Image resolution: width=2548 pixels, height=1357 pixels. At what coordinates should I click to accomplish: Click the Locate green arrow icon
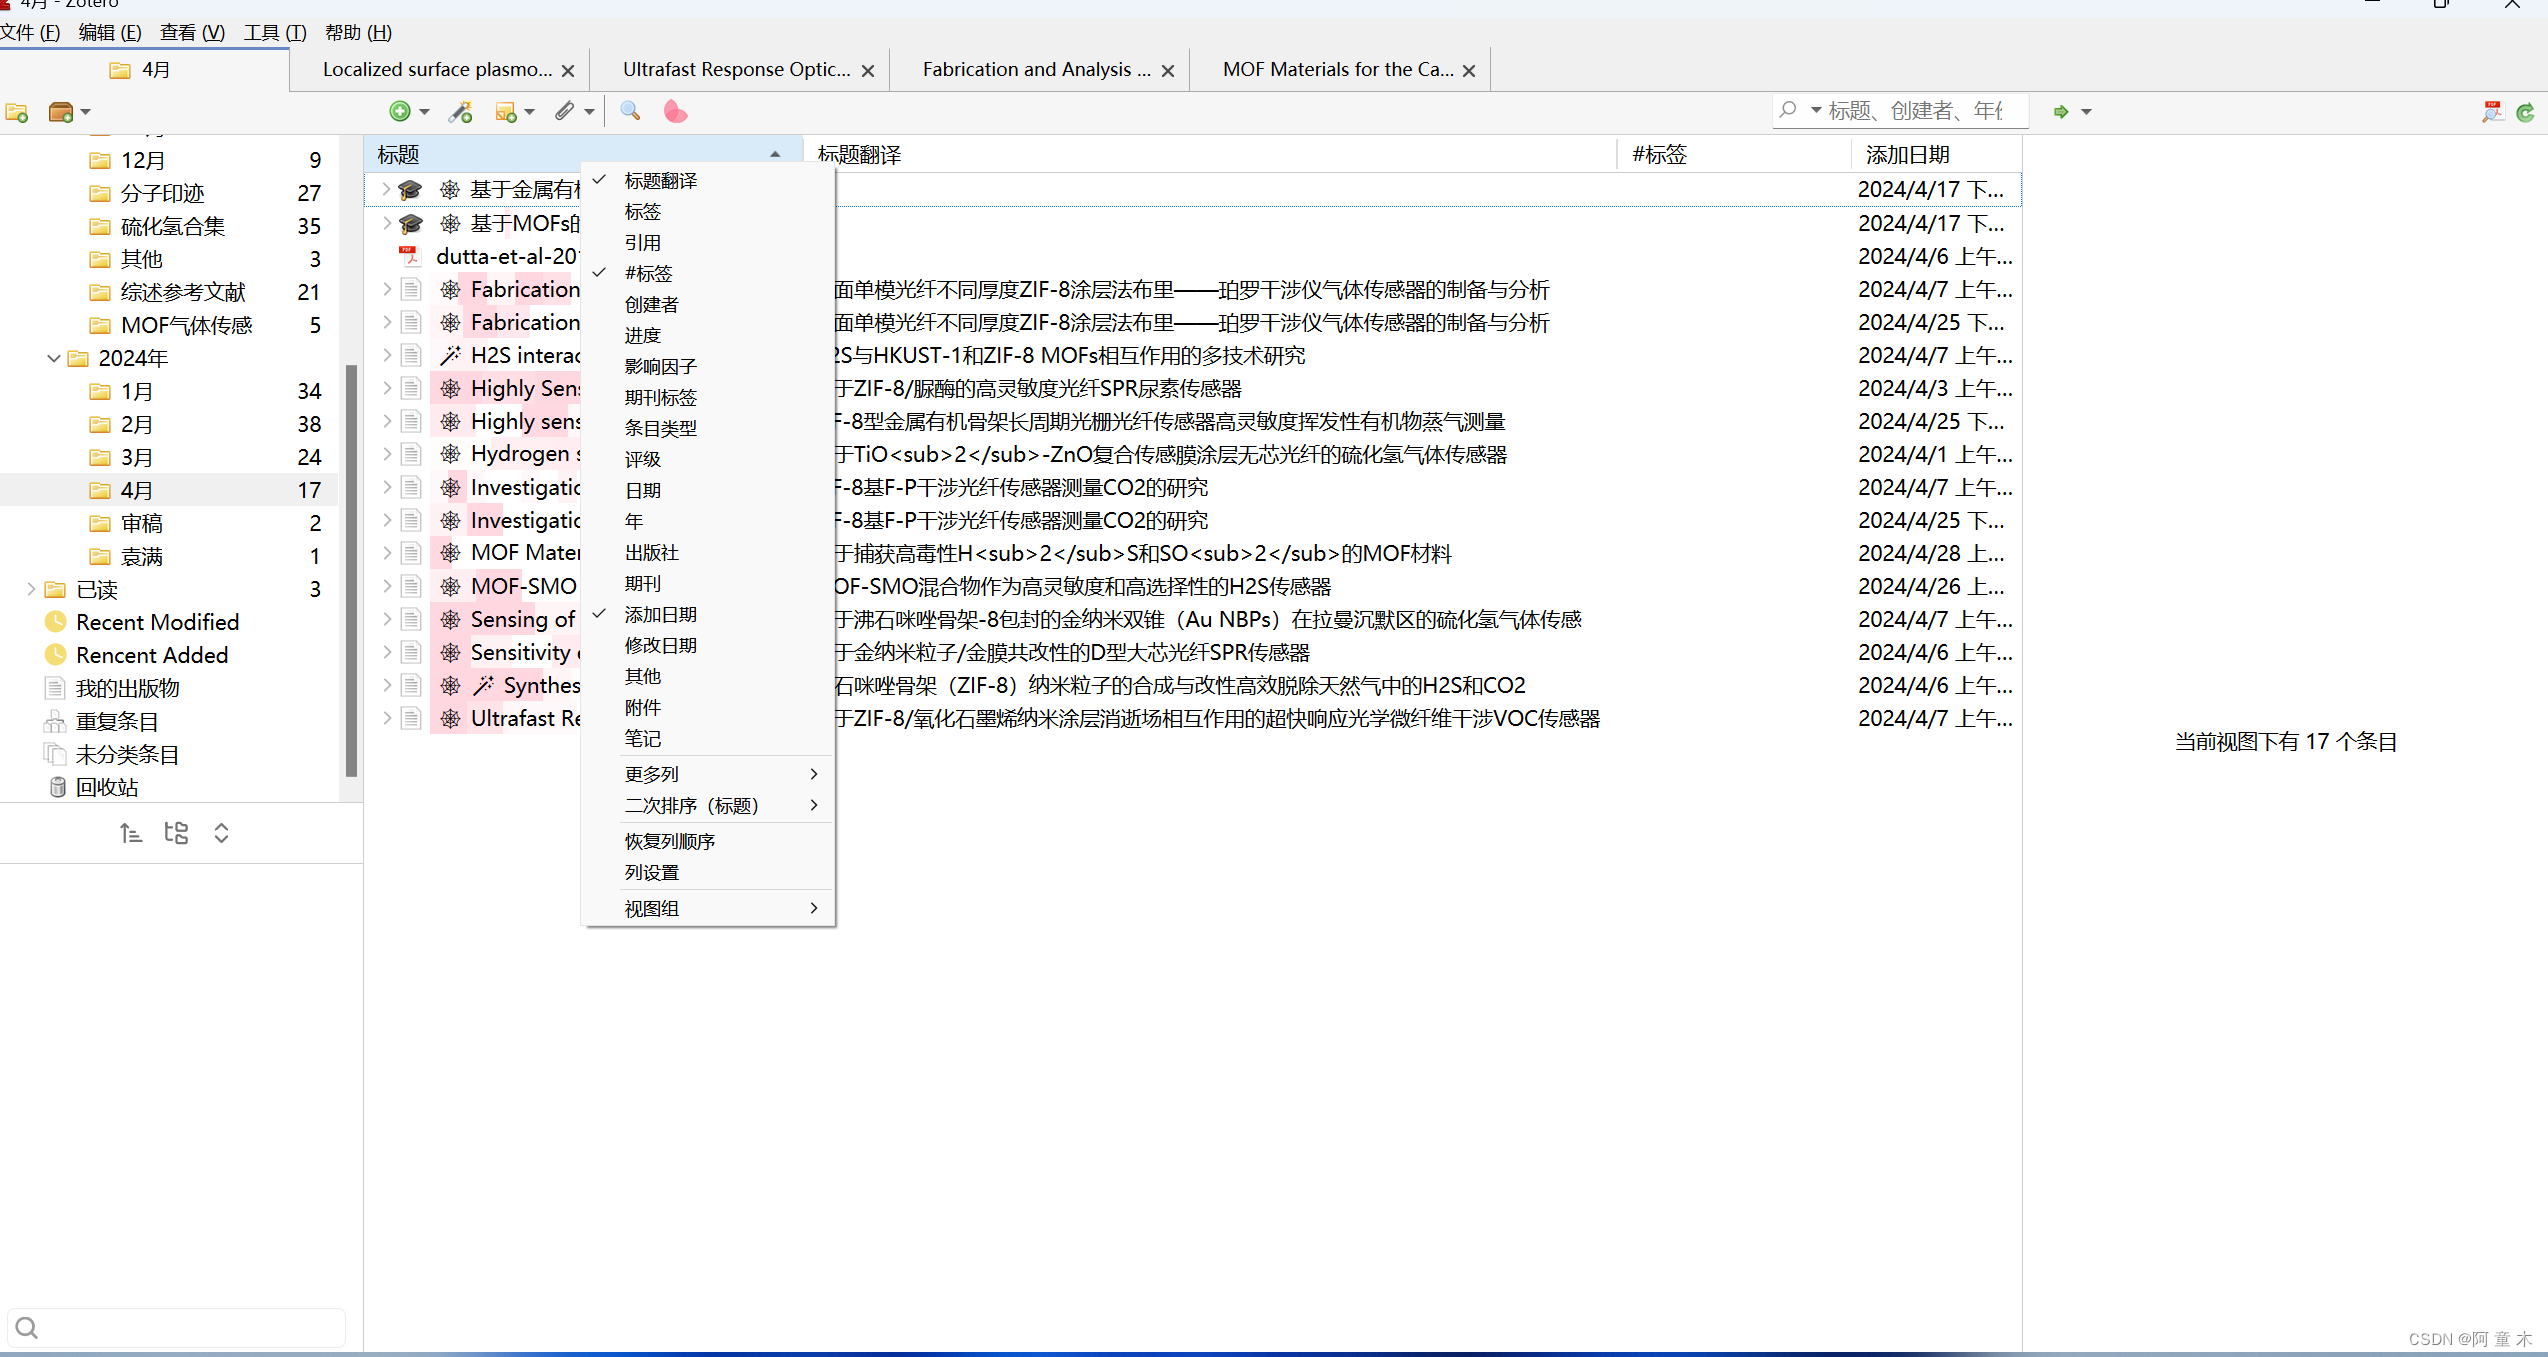coord(2061,112)
